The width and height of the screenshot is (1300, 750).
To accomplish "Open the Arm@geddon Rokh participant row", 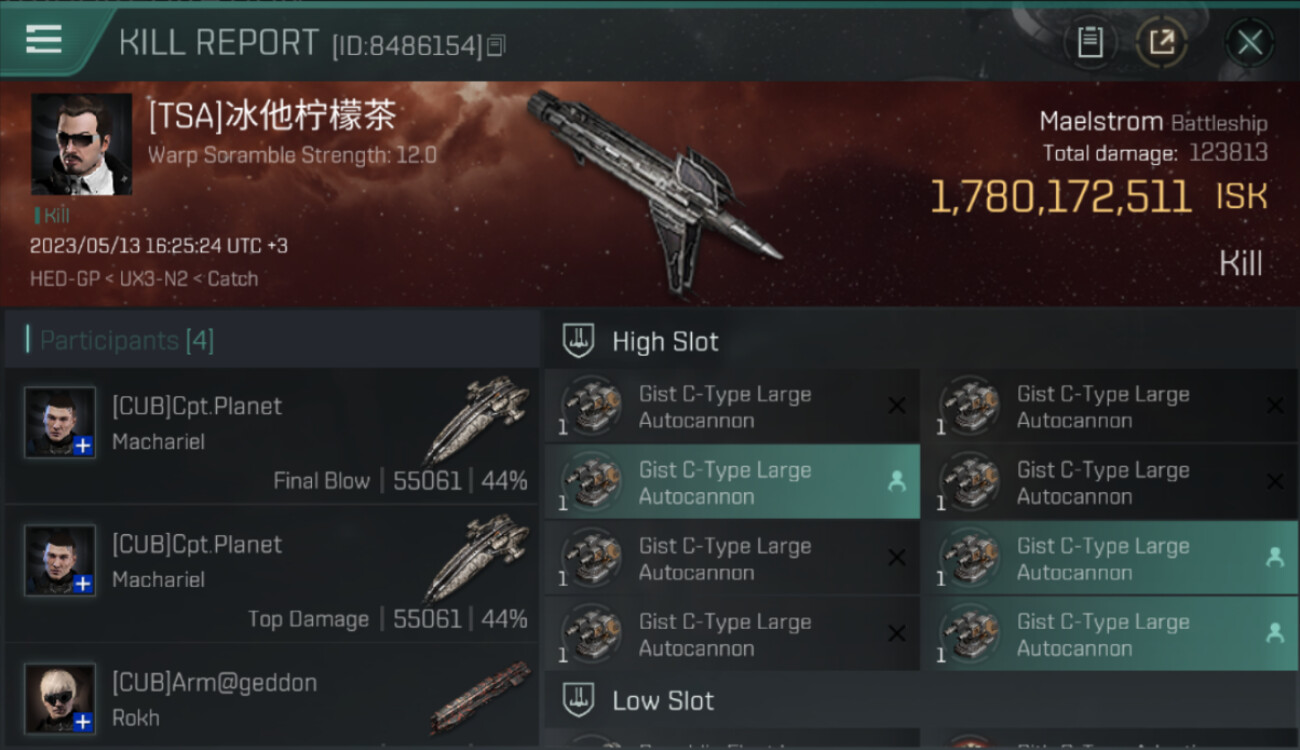I will coord(272,698).
